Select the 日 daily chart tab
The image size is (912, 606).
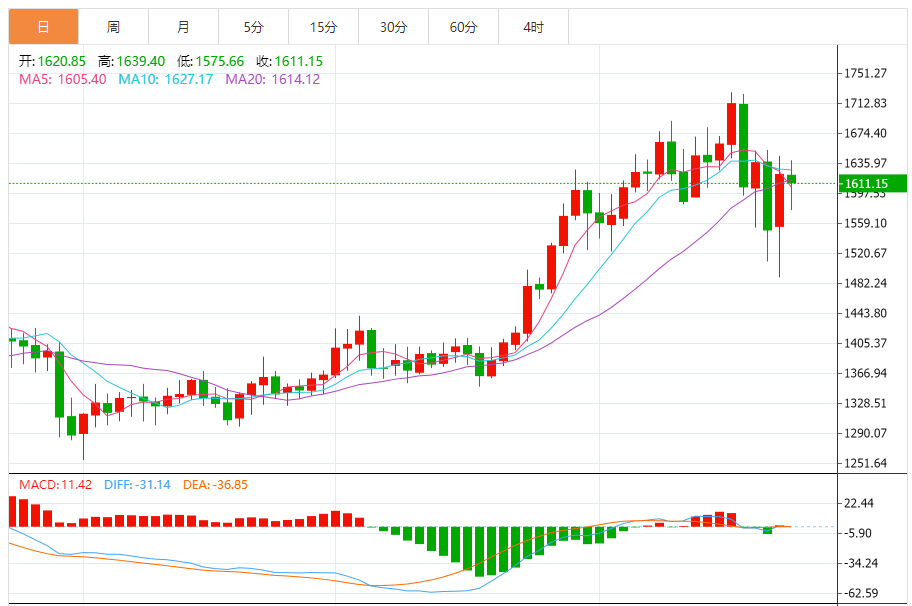43,27
